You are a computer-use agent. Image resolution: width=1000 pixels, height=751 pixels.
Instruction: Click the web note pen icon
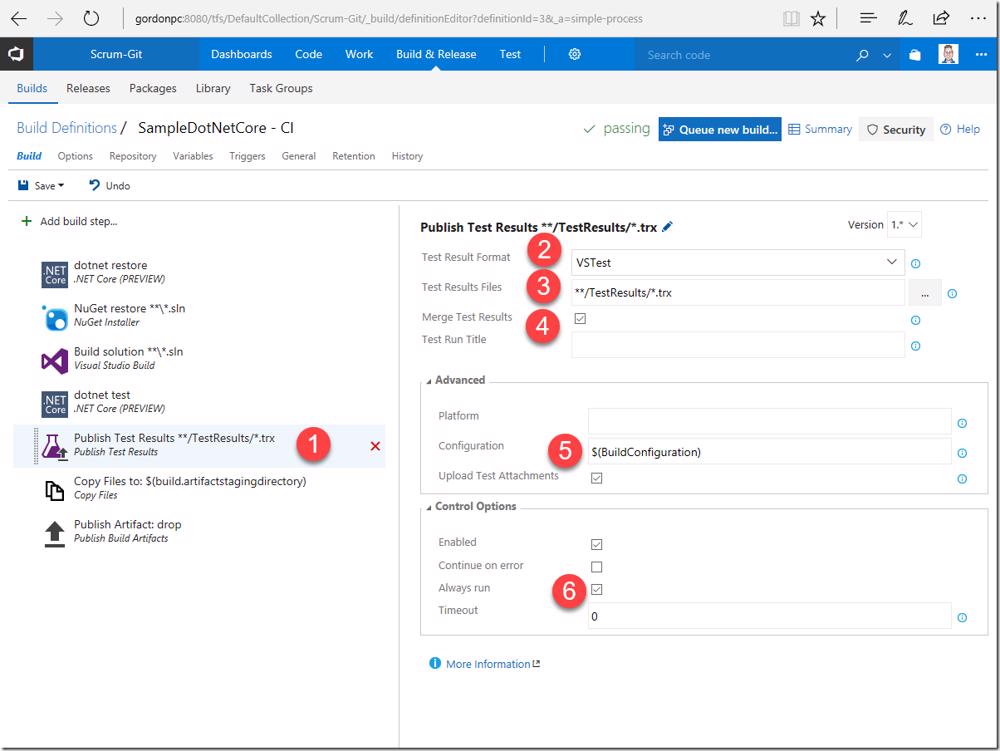pyautogui.click(x=904, y=18)
